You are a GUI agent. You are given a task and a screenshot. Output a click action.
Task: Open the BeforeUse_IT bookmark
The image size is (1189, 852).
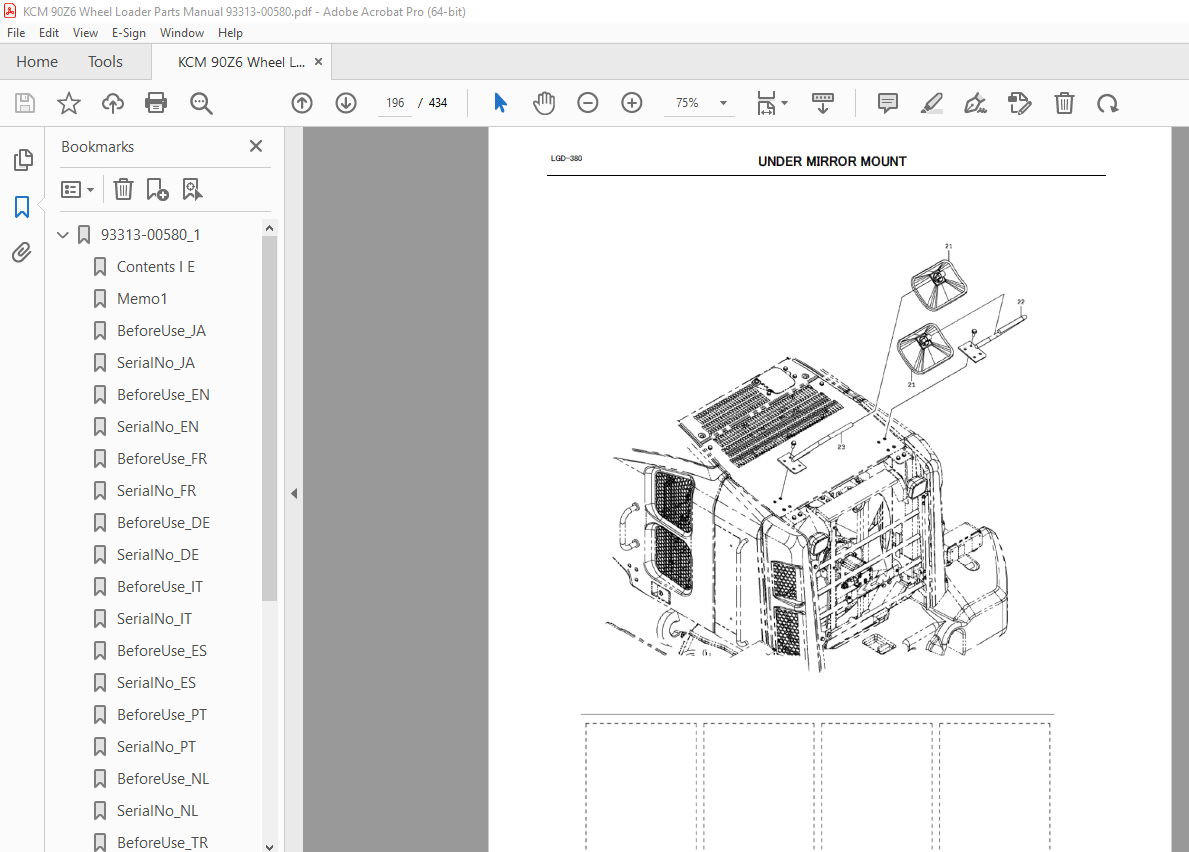pos(159,587)
